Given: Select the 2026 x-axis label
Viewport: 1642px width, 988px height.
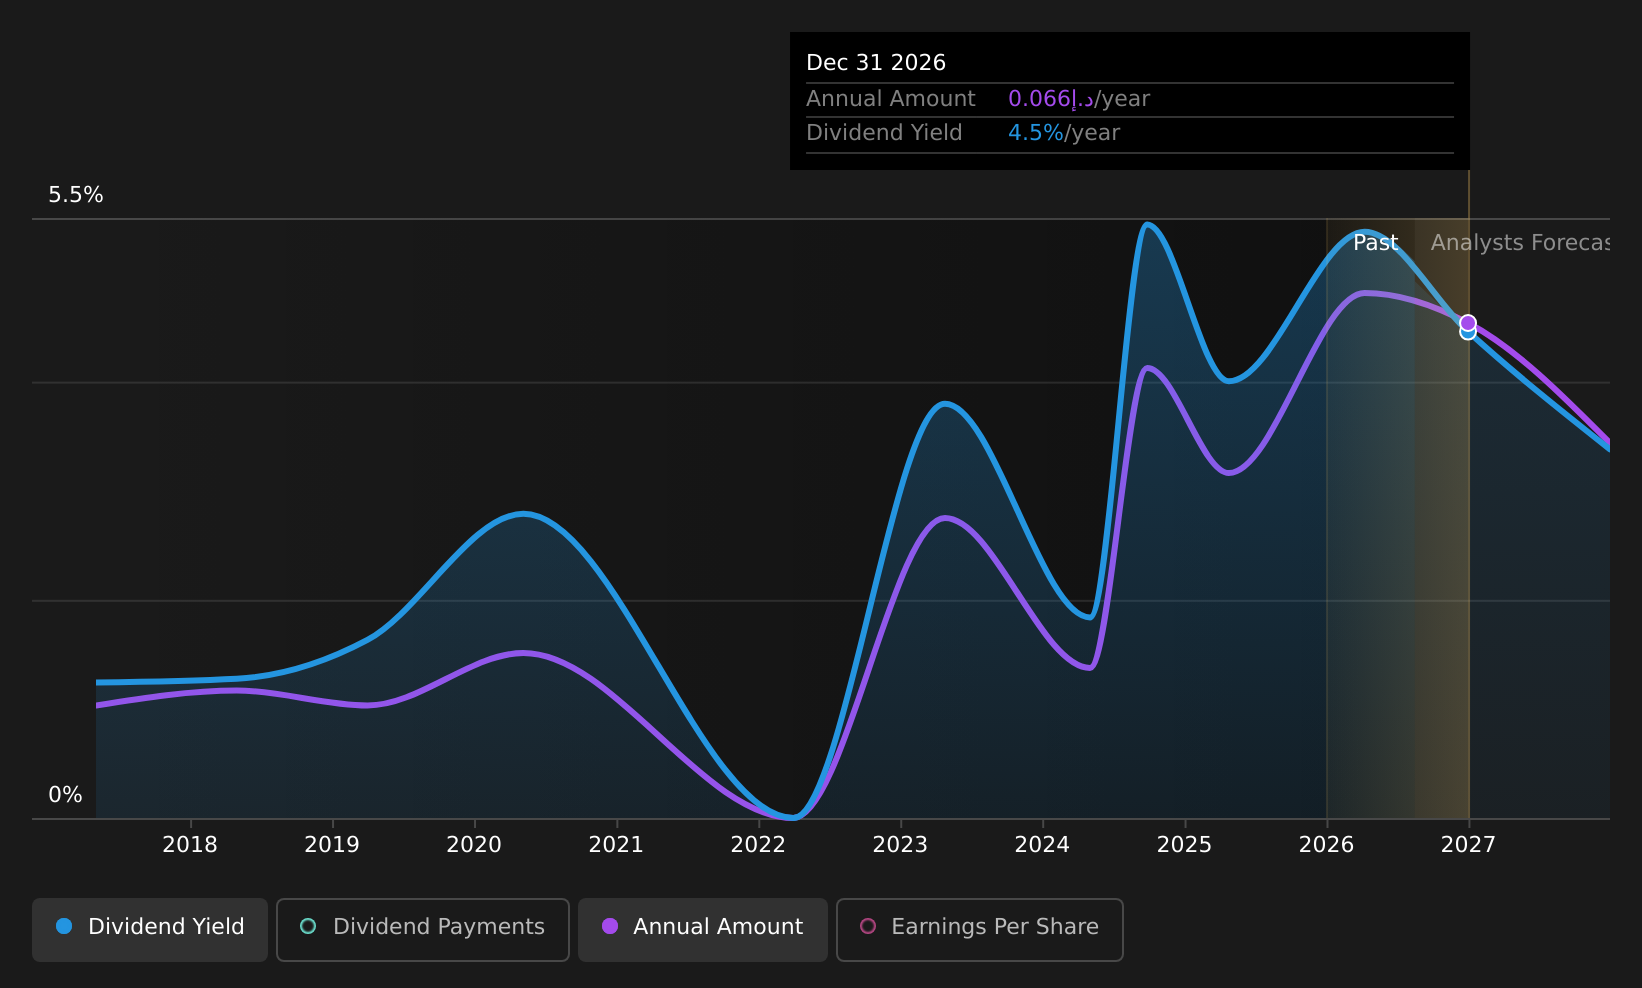Looking at the screenshot, I should click(x=1326, y=845).
